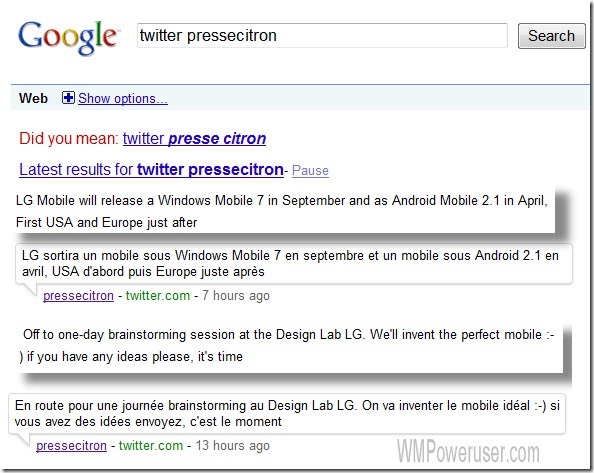Click the blue plus icon beside Show options
The height and width of the screenshot is (473, 594).
coord(68,98)
